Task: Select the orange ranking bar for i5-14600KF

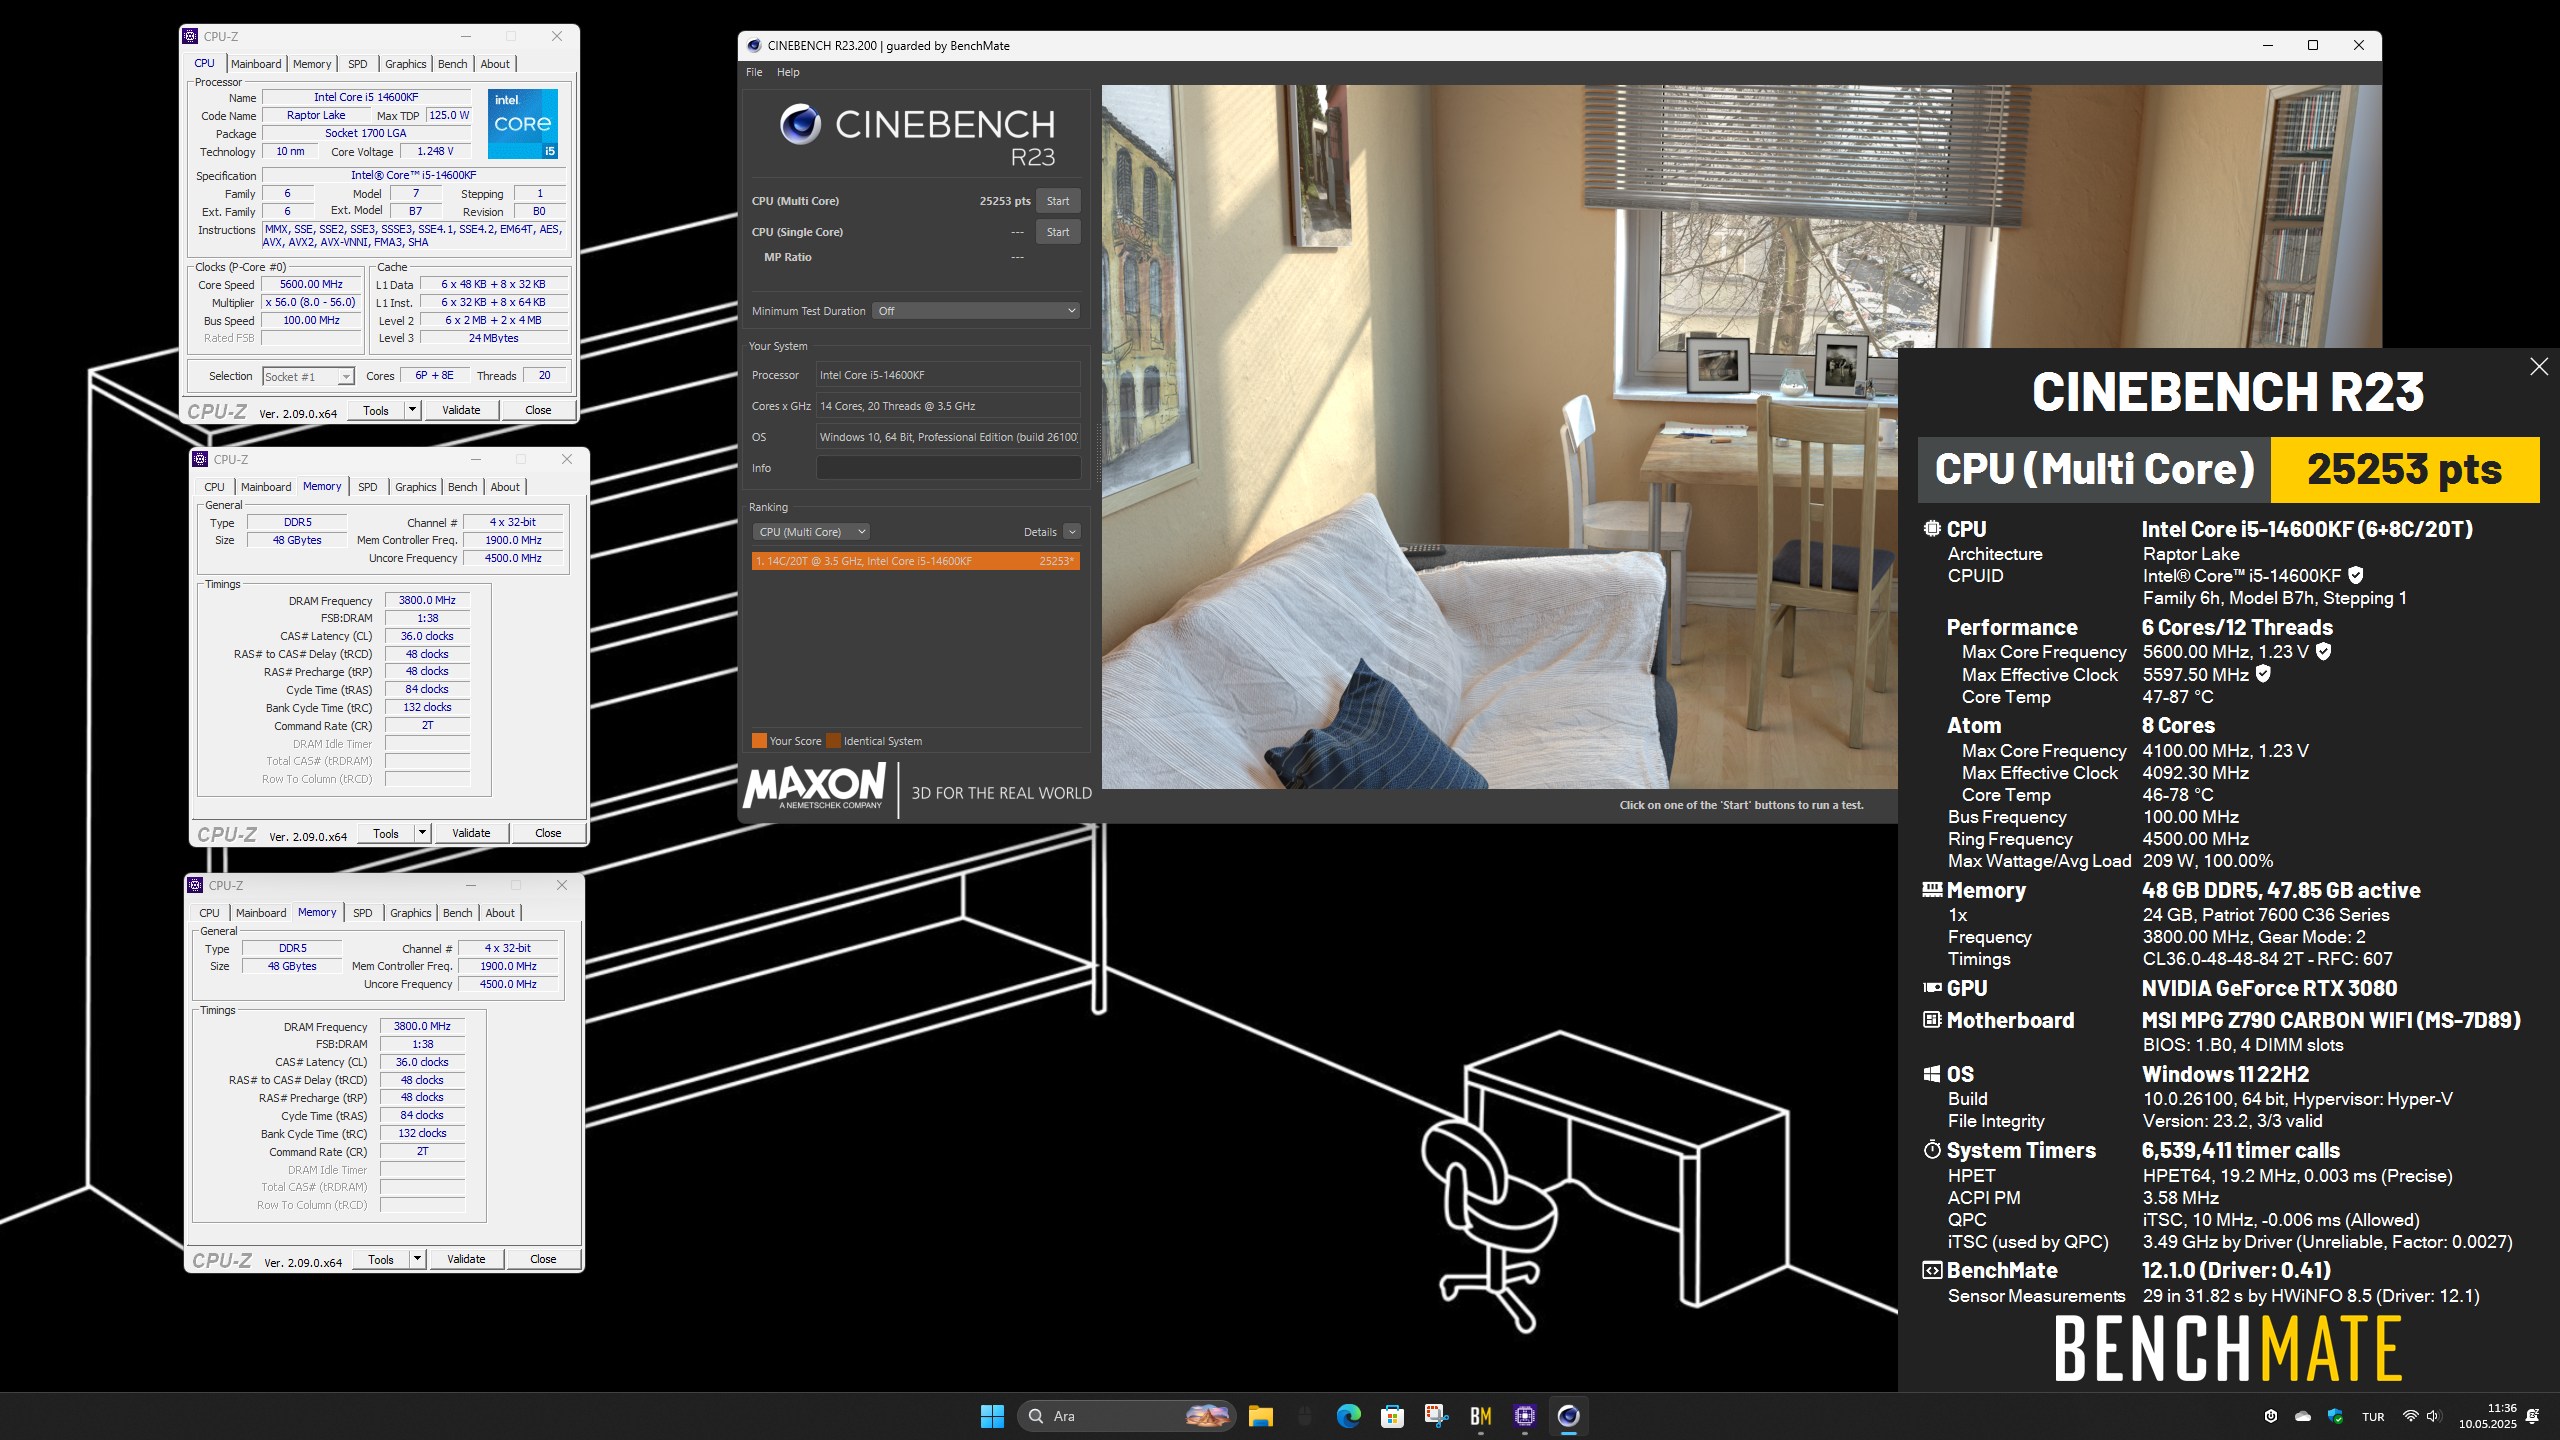Action: [915, 561]
